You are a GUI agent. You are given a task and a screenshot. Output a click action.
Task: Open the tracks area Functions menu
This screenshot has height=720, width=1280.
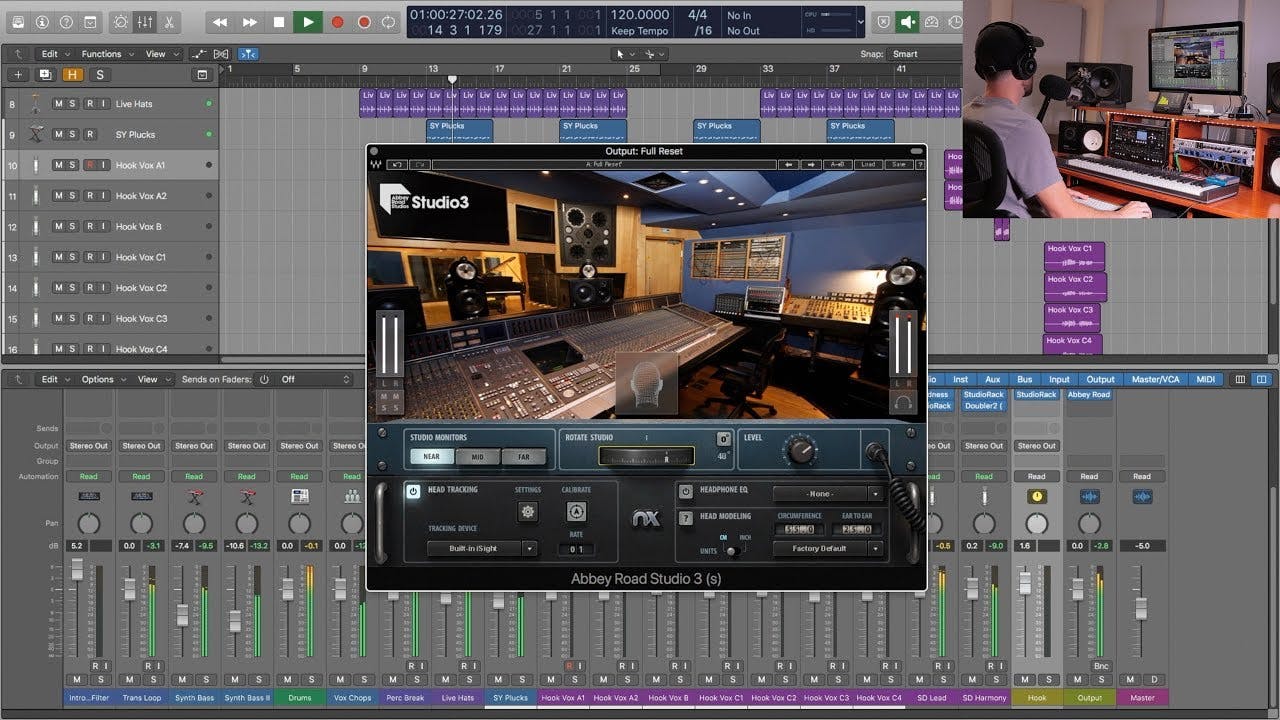click(106, 54)
